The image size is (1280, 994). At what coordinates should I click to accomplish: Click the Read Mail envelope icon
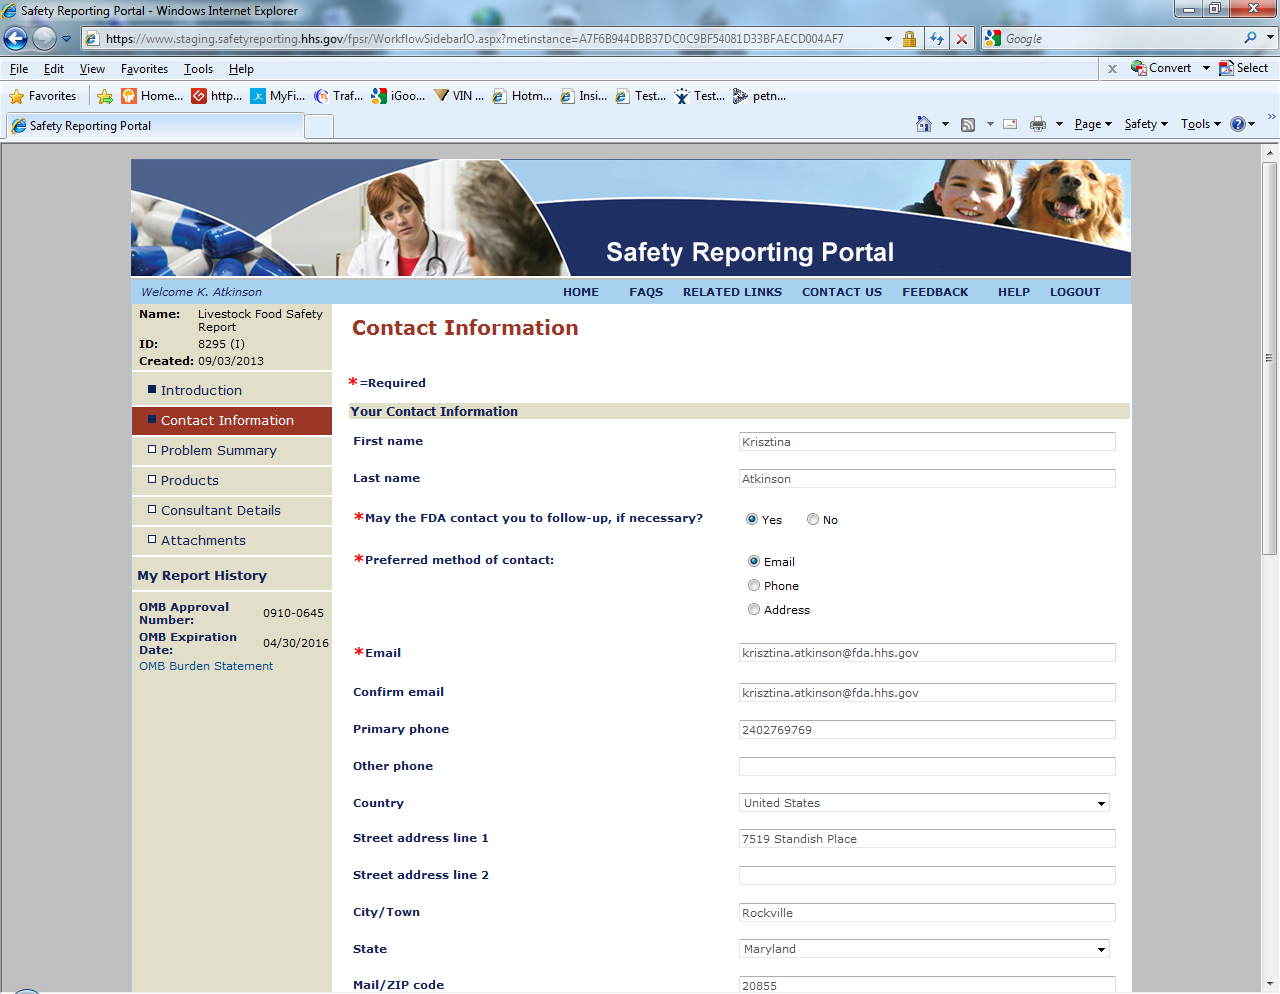click(1010, 124)
